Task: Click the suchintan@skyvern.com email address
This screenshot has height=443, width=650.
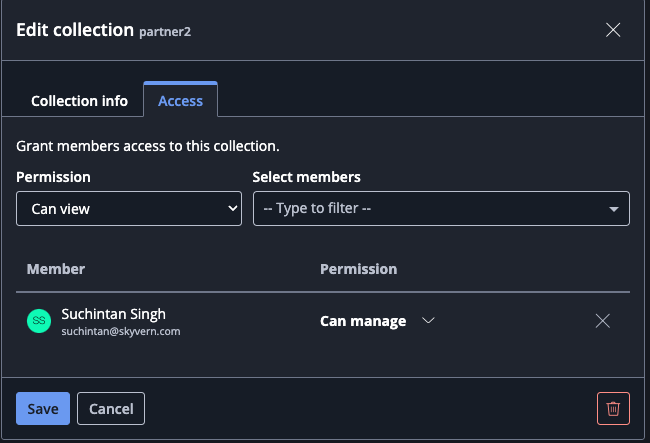Action: pyautogui.click(x=120, y=331)
